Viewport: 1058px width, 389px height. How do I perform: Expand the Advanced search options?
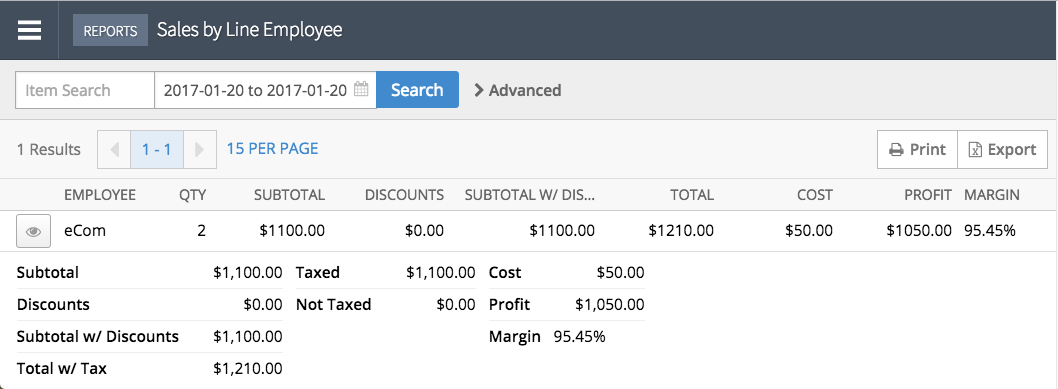(x=518, y=90)
